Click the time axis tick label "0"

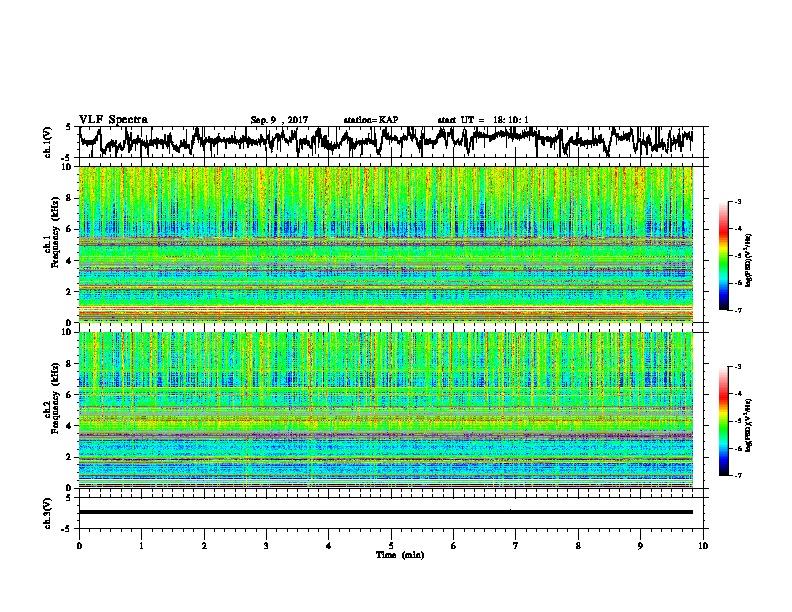click(x=79, y=546)
